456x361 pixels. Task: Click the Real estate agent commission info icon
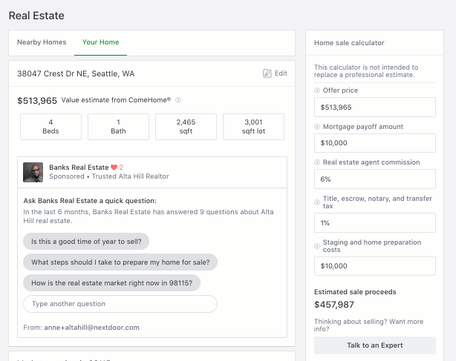click(317, 162)
